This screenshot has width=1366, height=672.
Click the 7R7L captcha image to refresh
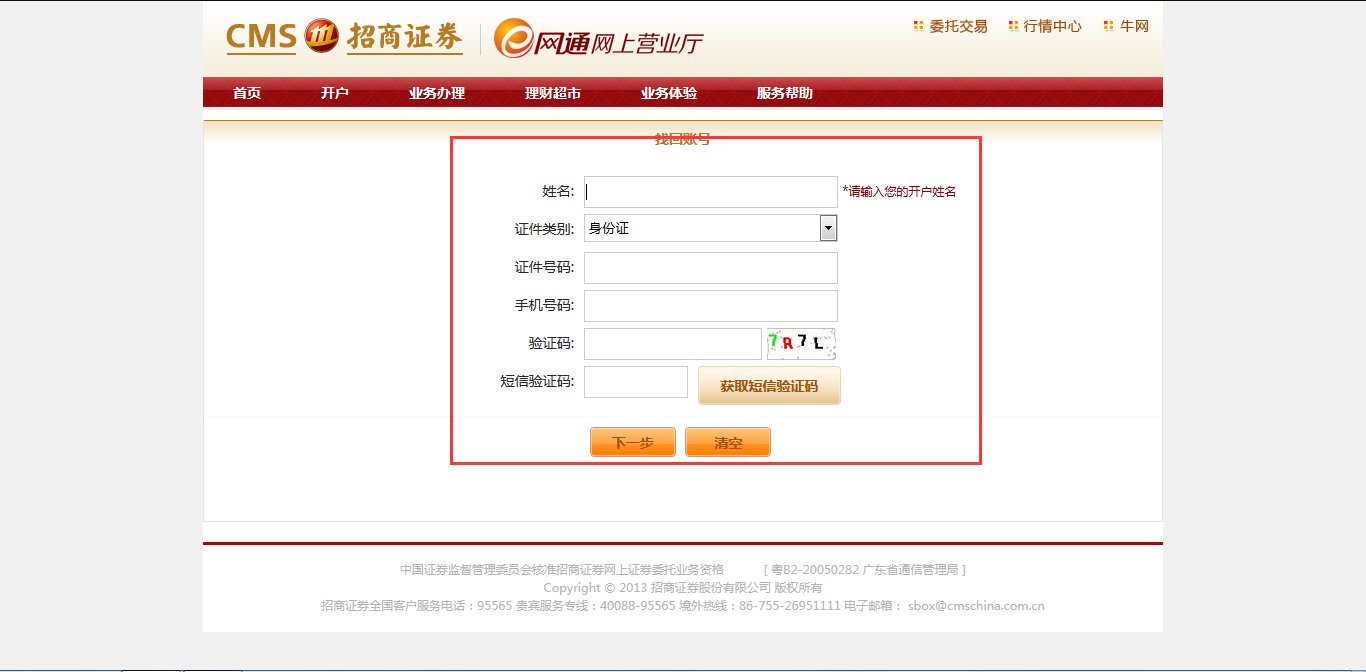pyautogui.click(x=801, y=343)
